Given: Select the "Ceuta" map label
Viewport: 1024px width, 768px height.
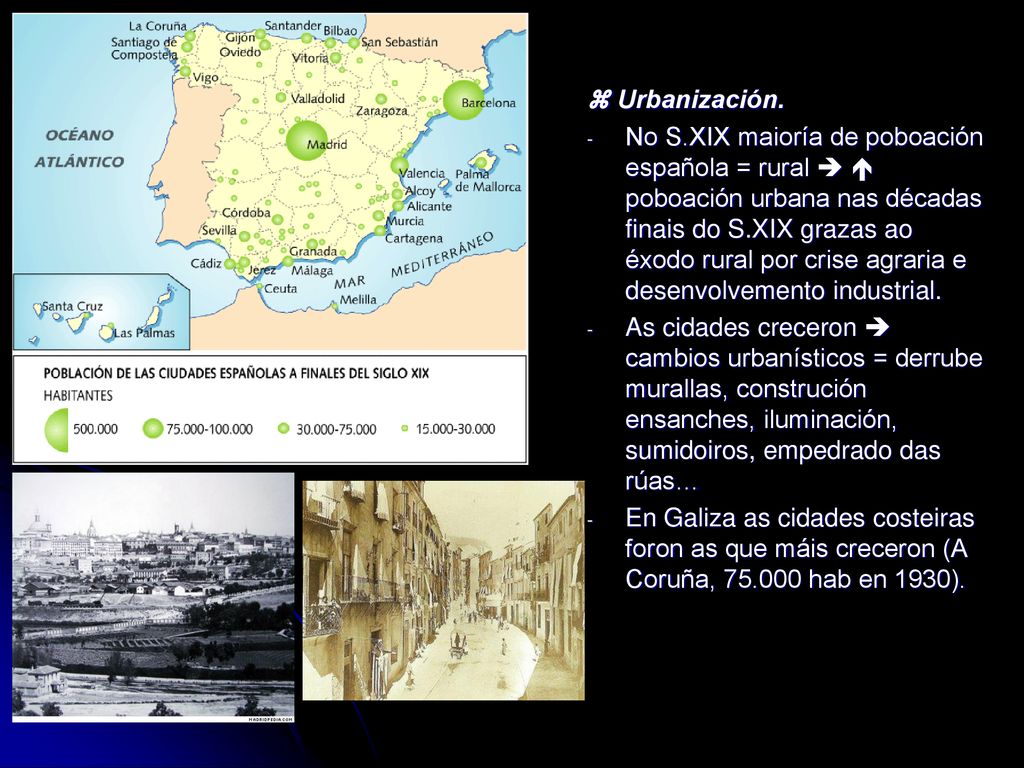Looking at the screenshot, I should coord(281,289).
